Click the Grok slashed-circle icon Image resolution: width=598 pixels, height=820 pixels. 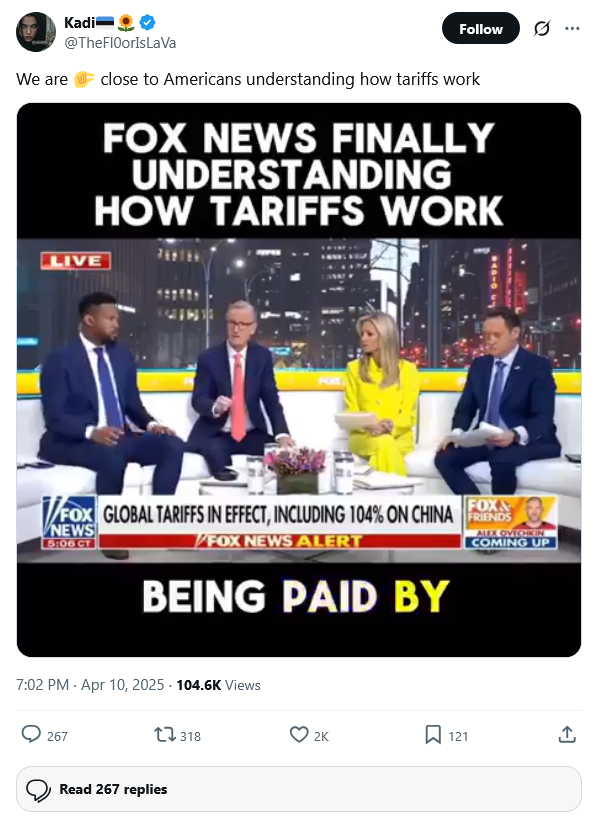(541, 28)
